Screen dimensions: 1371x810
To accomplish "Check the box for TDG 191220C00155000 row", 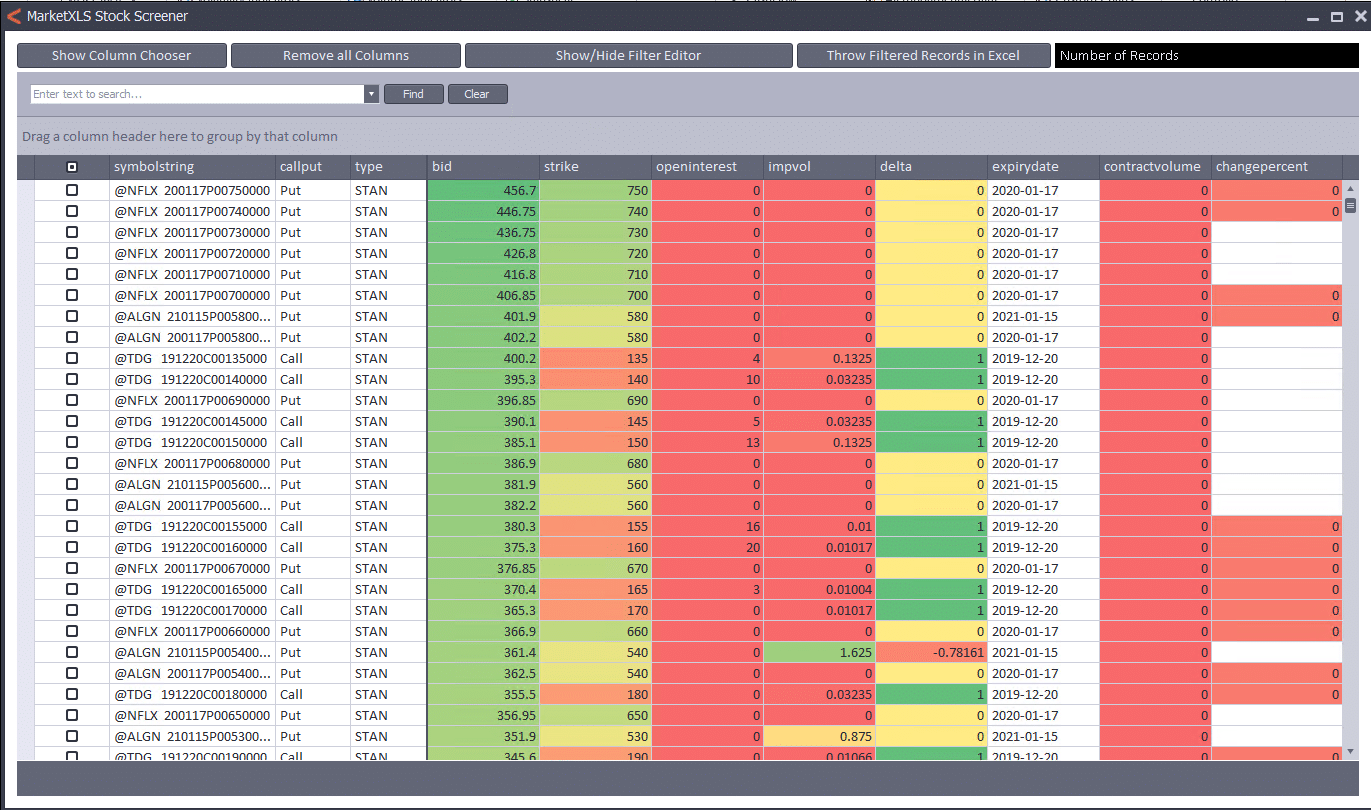I will (x=71, y=526).
